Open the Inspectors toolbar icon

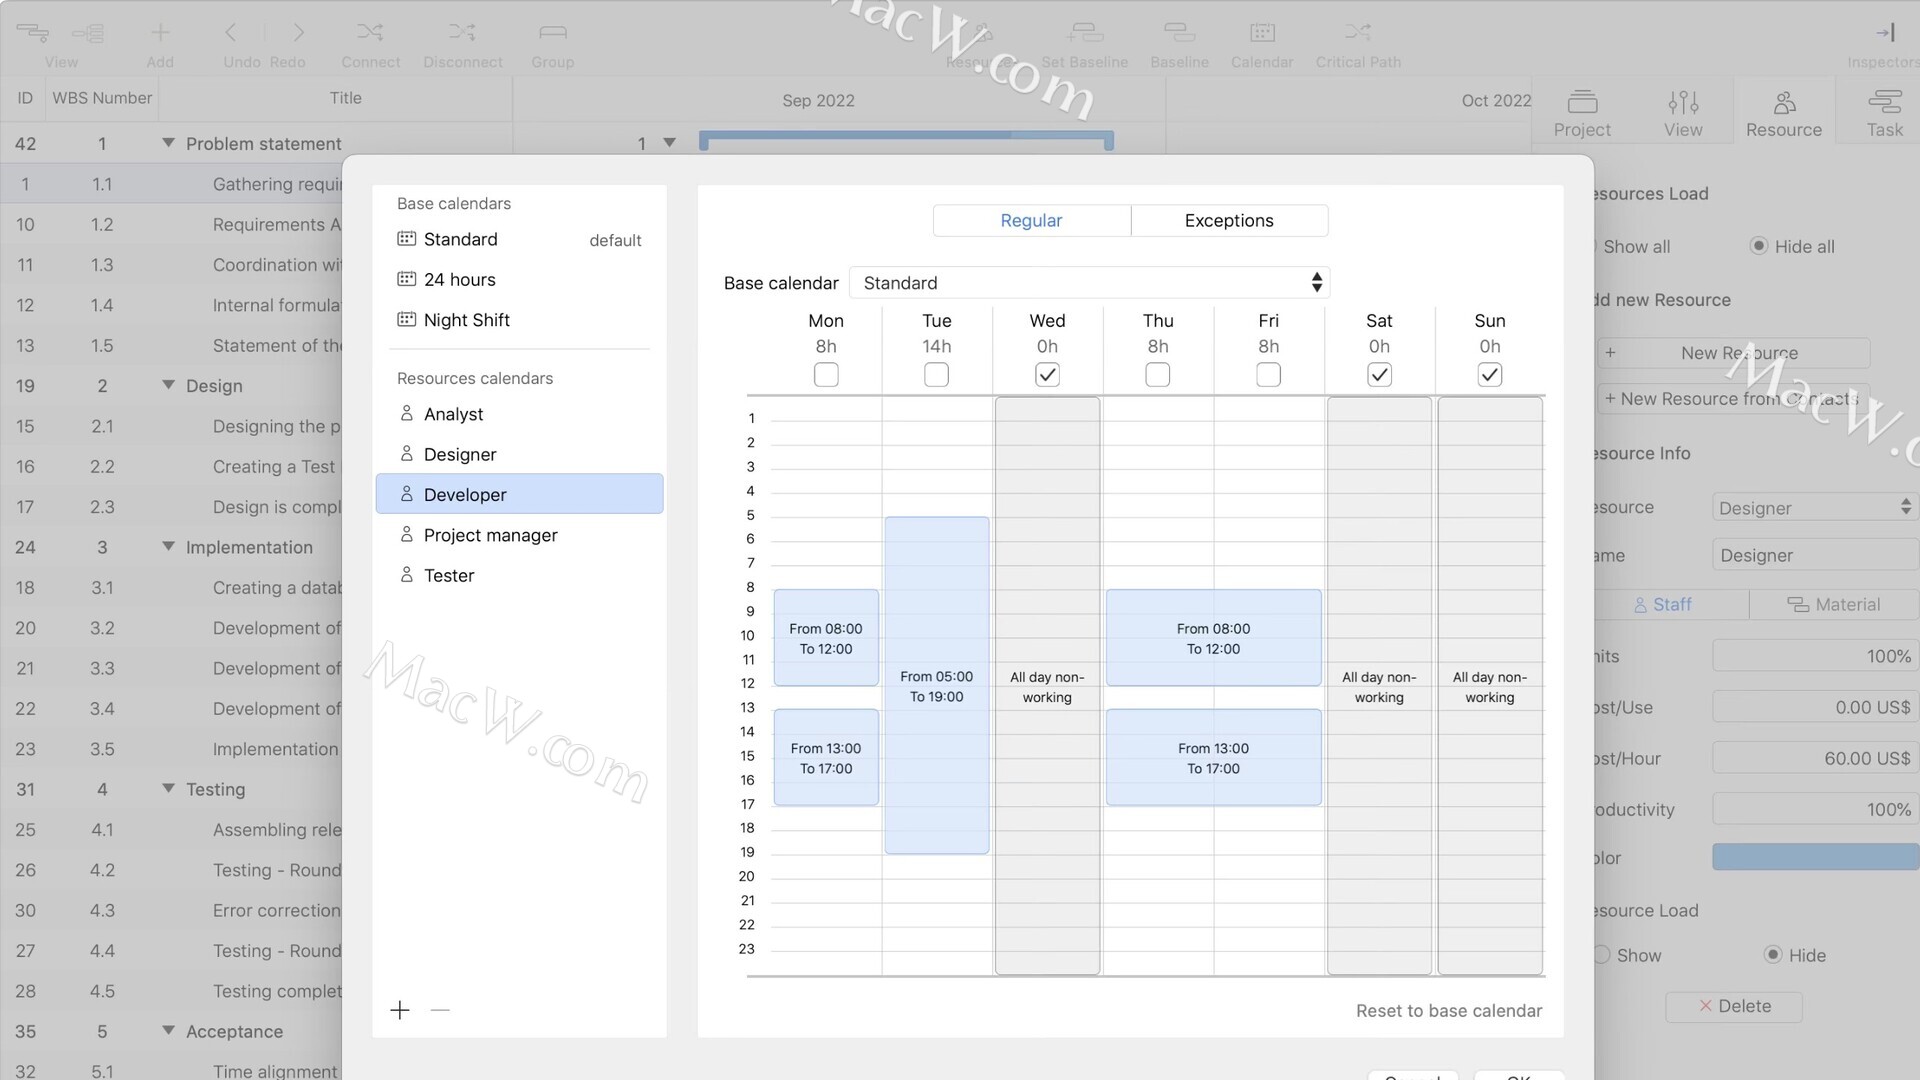(1884, 33)
